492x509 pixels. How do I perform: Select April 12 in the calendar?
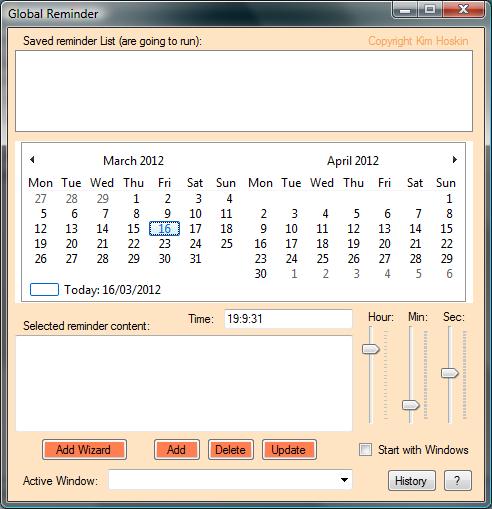coord(353,229)
